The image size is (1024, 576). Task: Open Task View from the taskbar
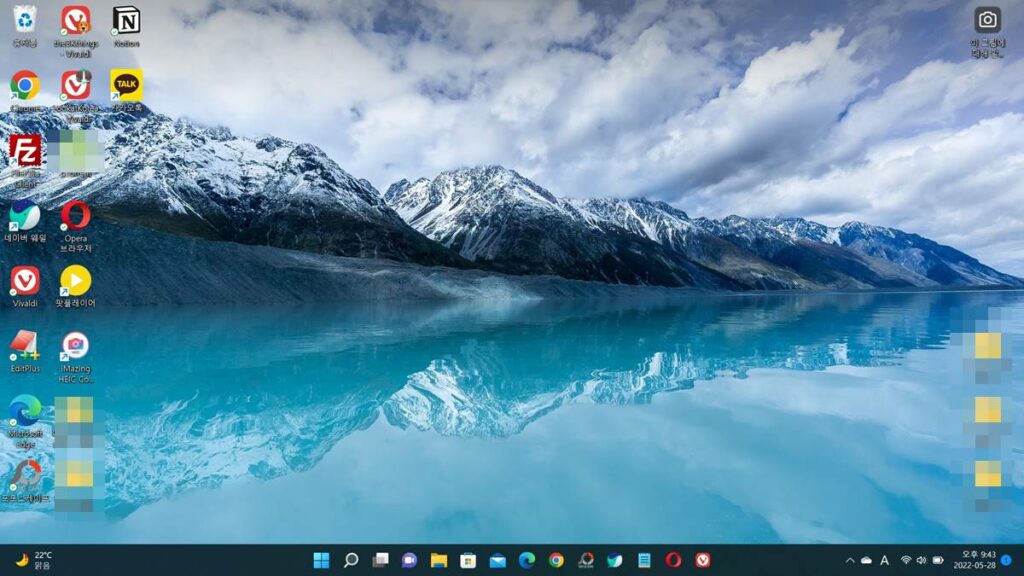(380, 560)
